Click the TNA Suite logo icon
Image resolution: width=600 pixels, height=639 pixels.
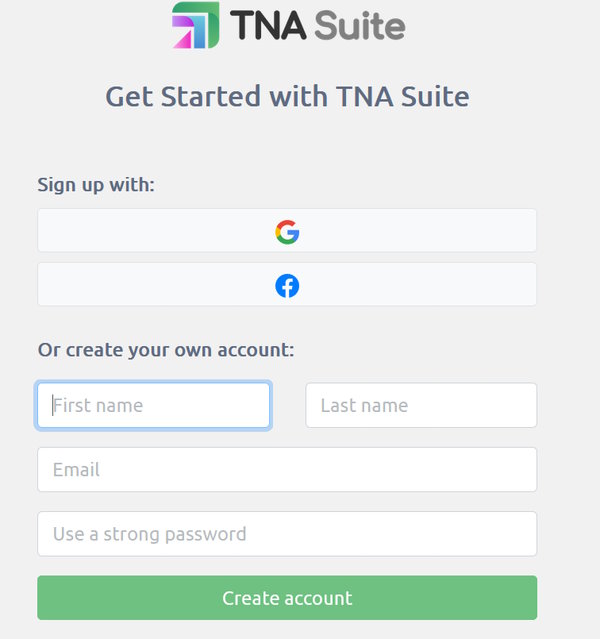195,25
